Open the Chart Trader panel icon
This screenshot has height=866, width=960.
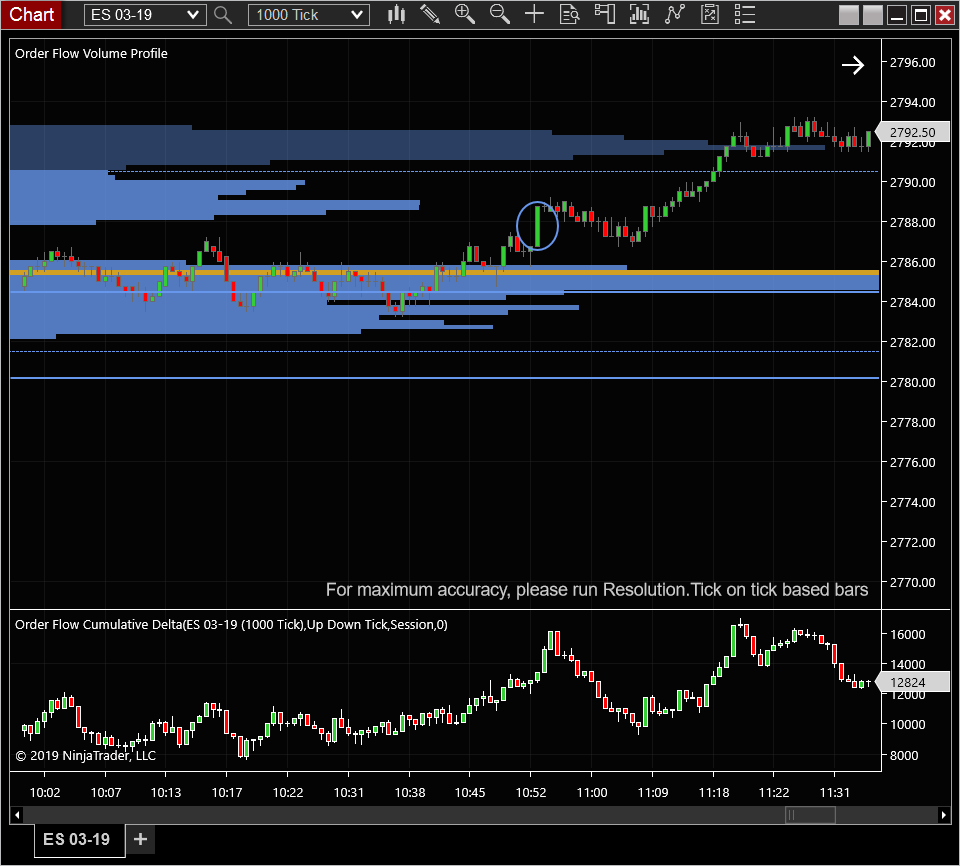pyautogui.click(x=604, y=15)
